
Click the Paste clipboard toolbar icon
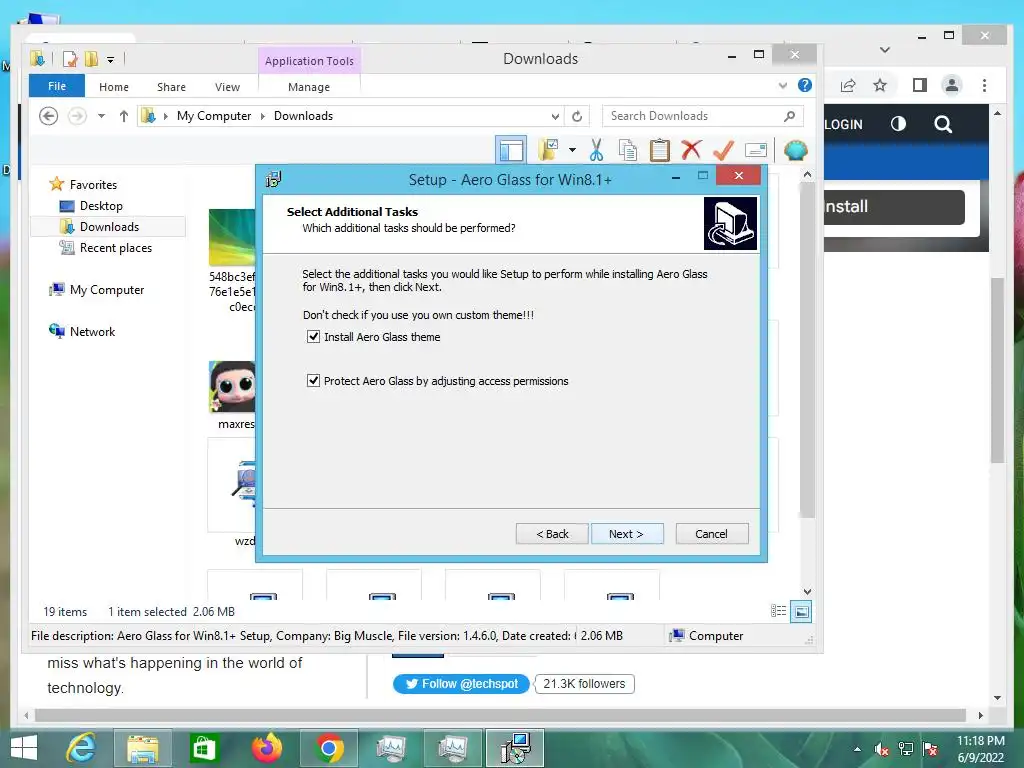click(x=660, y=150)
